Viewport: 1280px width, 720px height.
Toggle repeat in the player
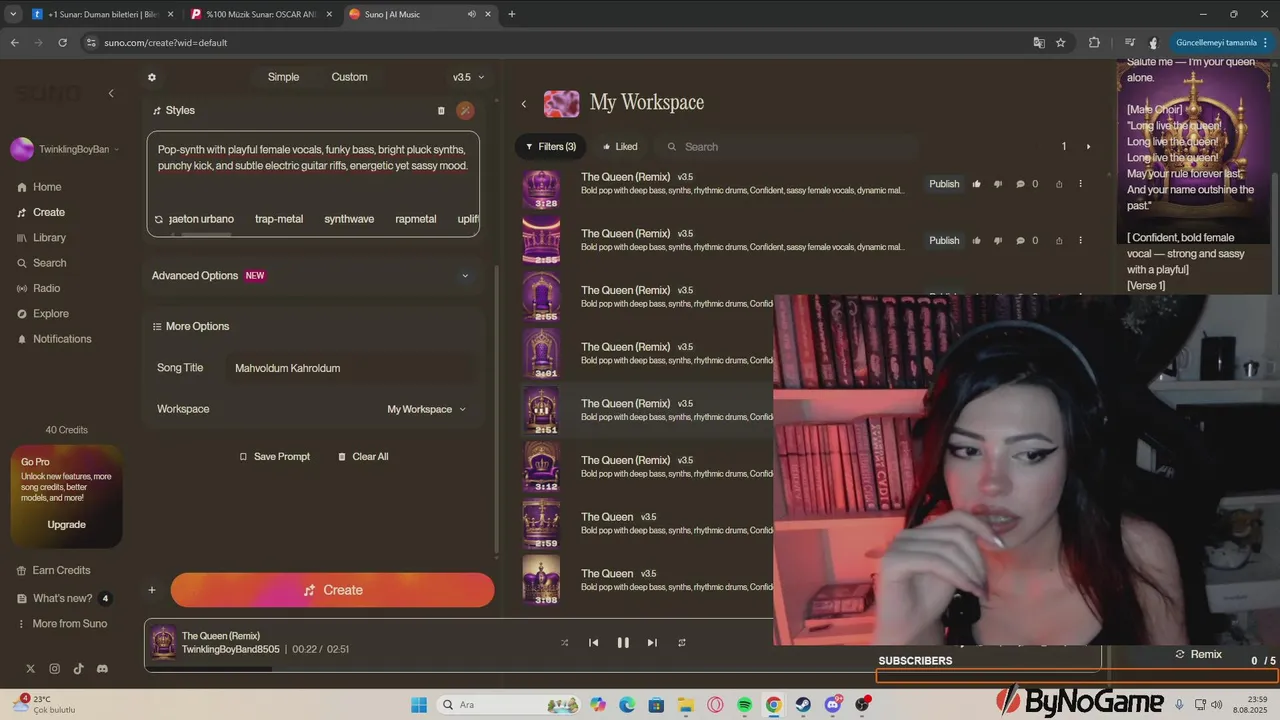682,643
